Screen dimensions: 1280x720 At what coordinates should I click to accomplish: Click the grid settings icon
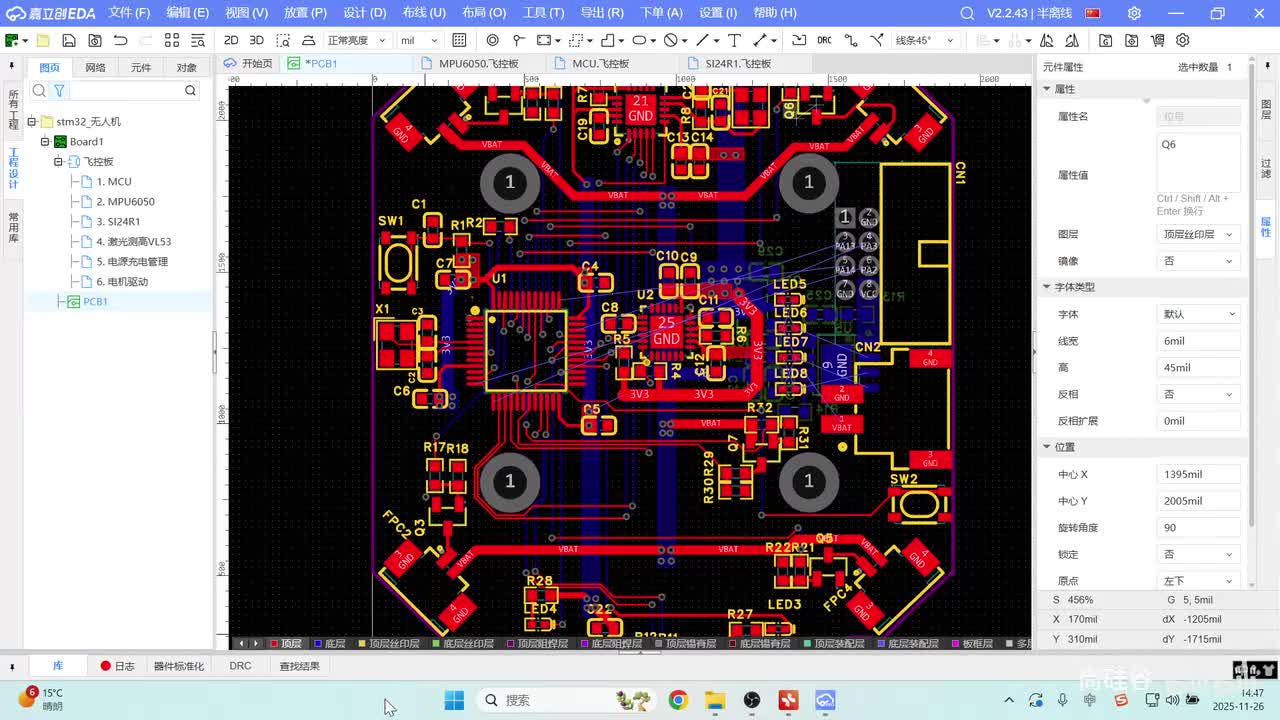pyautogui.click(x=459, y=40)
